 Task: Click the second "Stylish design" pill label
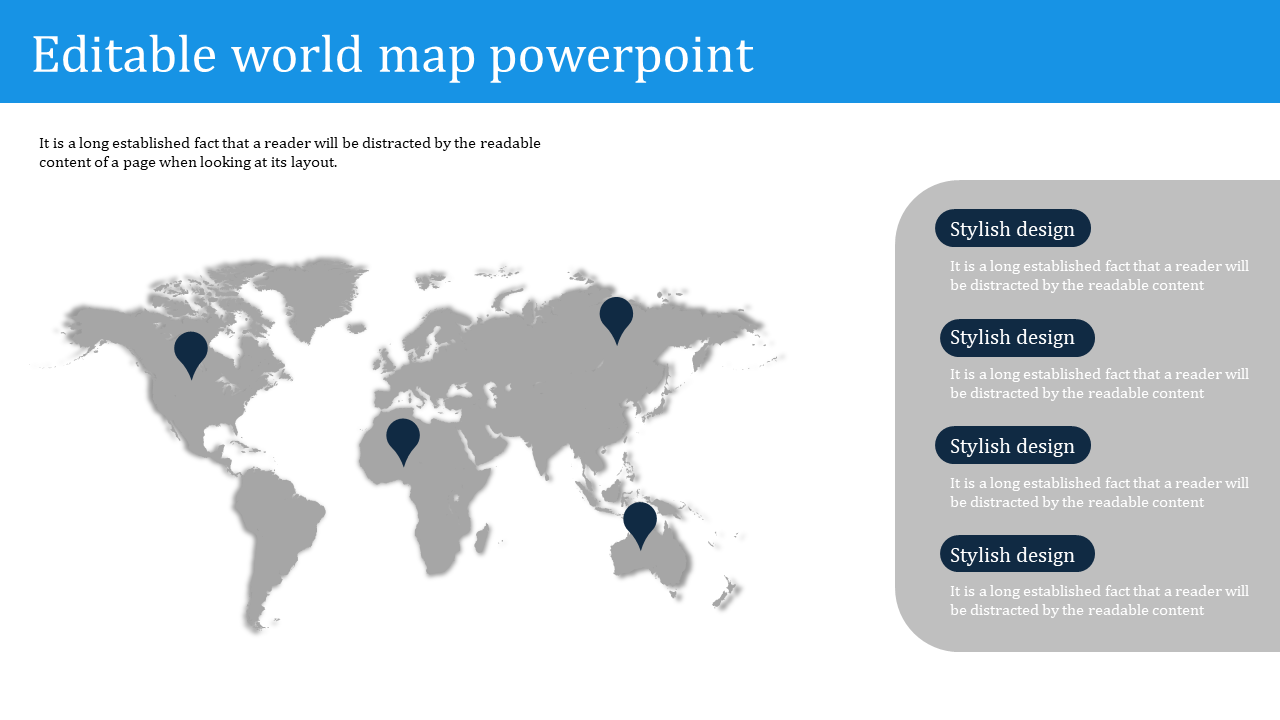pos(1017,338)
